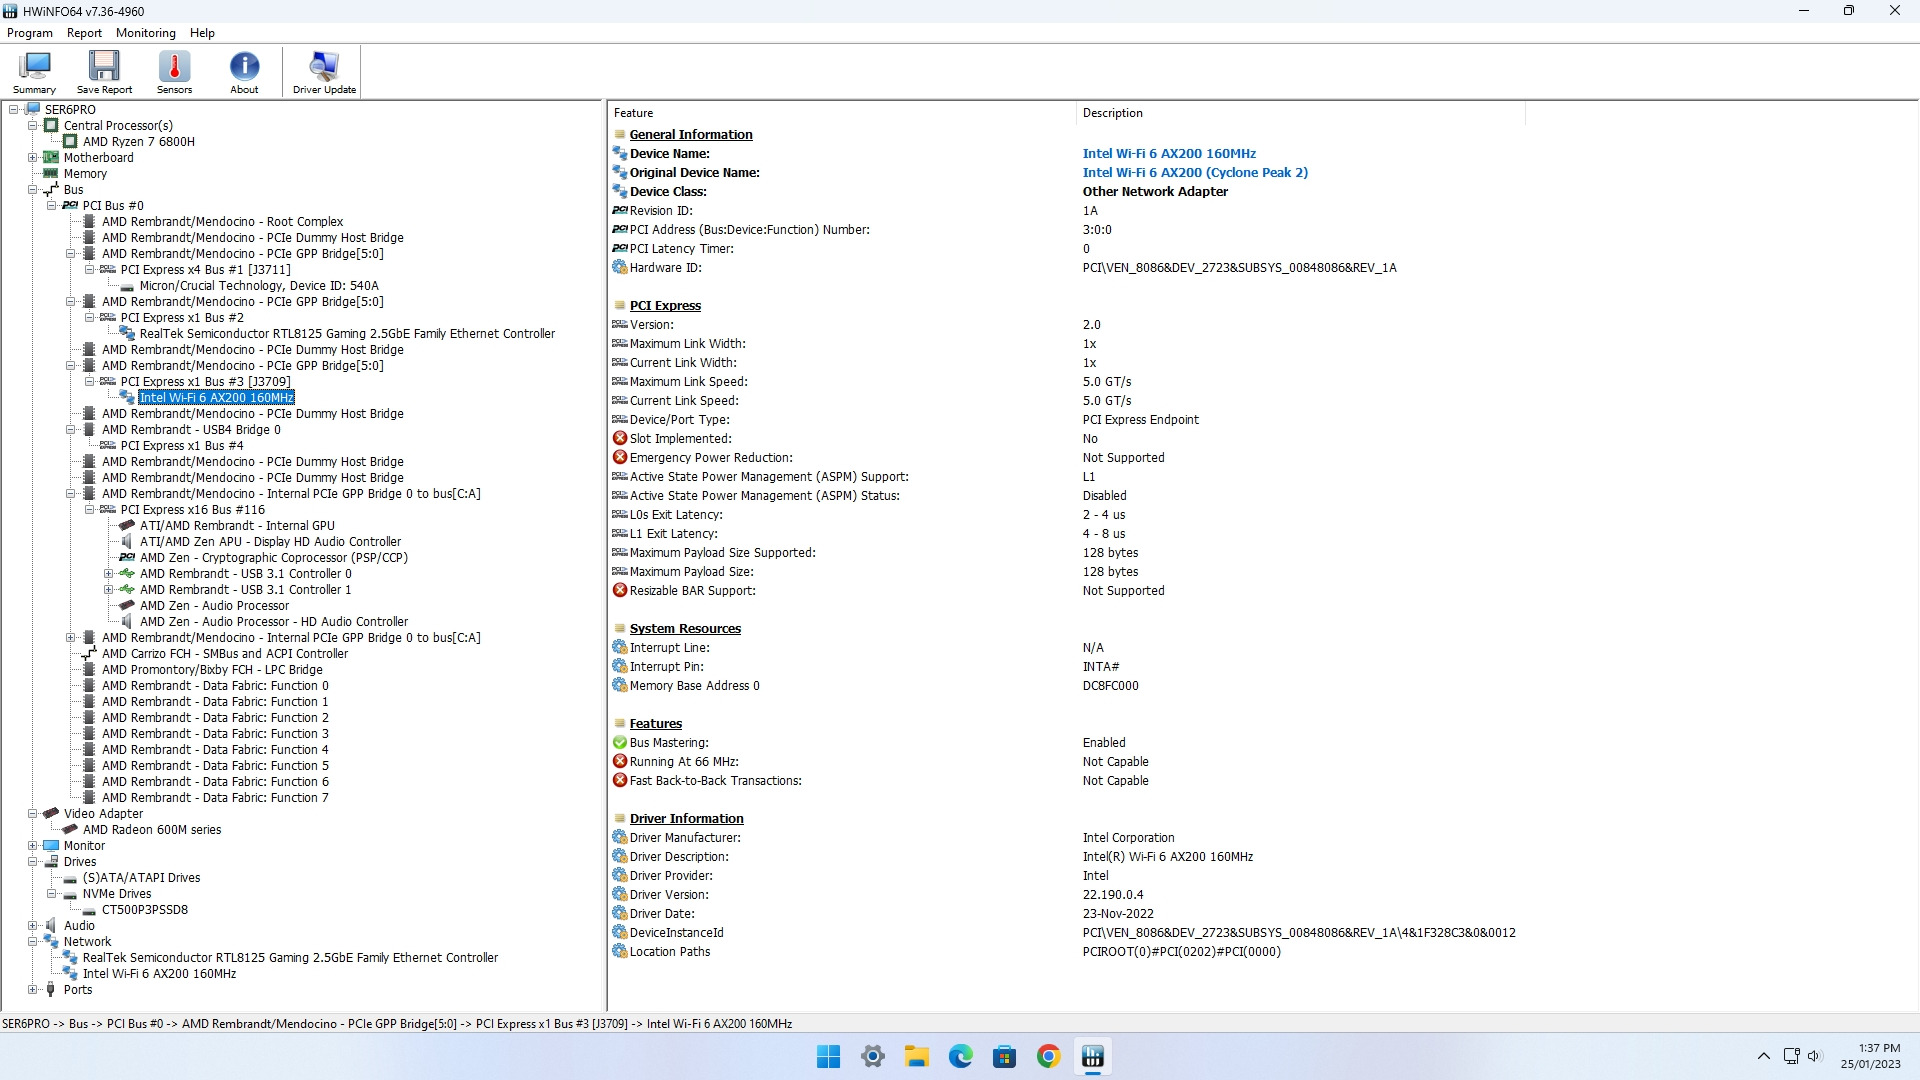Launch Microsoft Edge from the taskbar

click(x=961, y=1057)
